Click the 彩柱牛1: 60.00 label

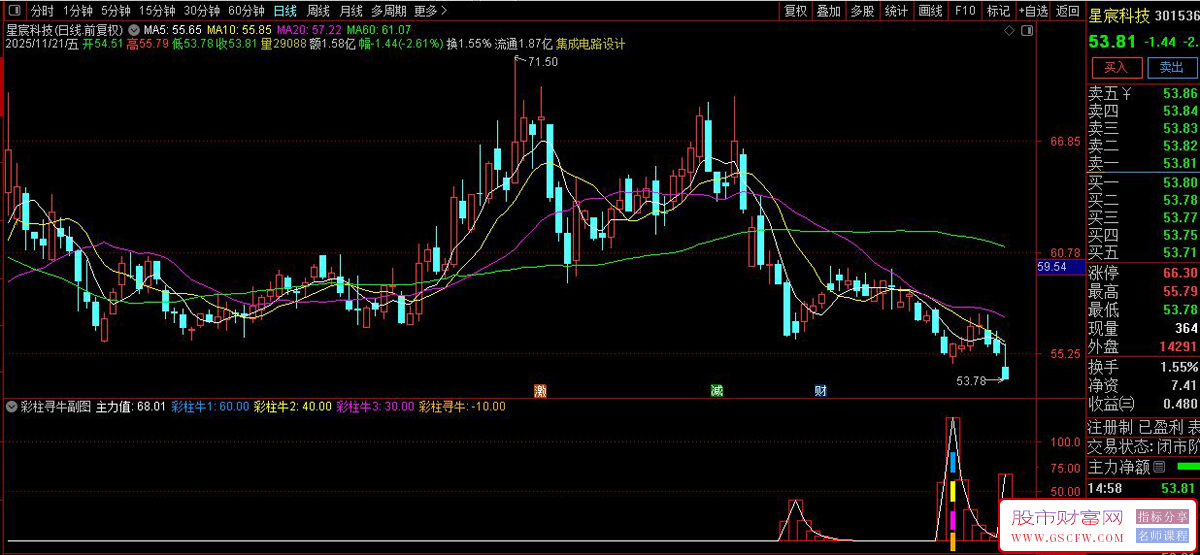(x=210, y=407)
